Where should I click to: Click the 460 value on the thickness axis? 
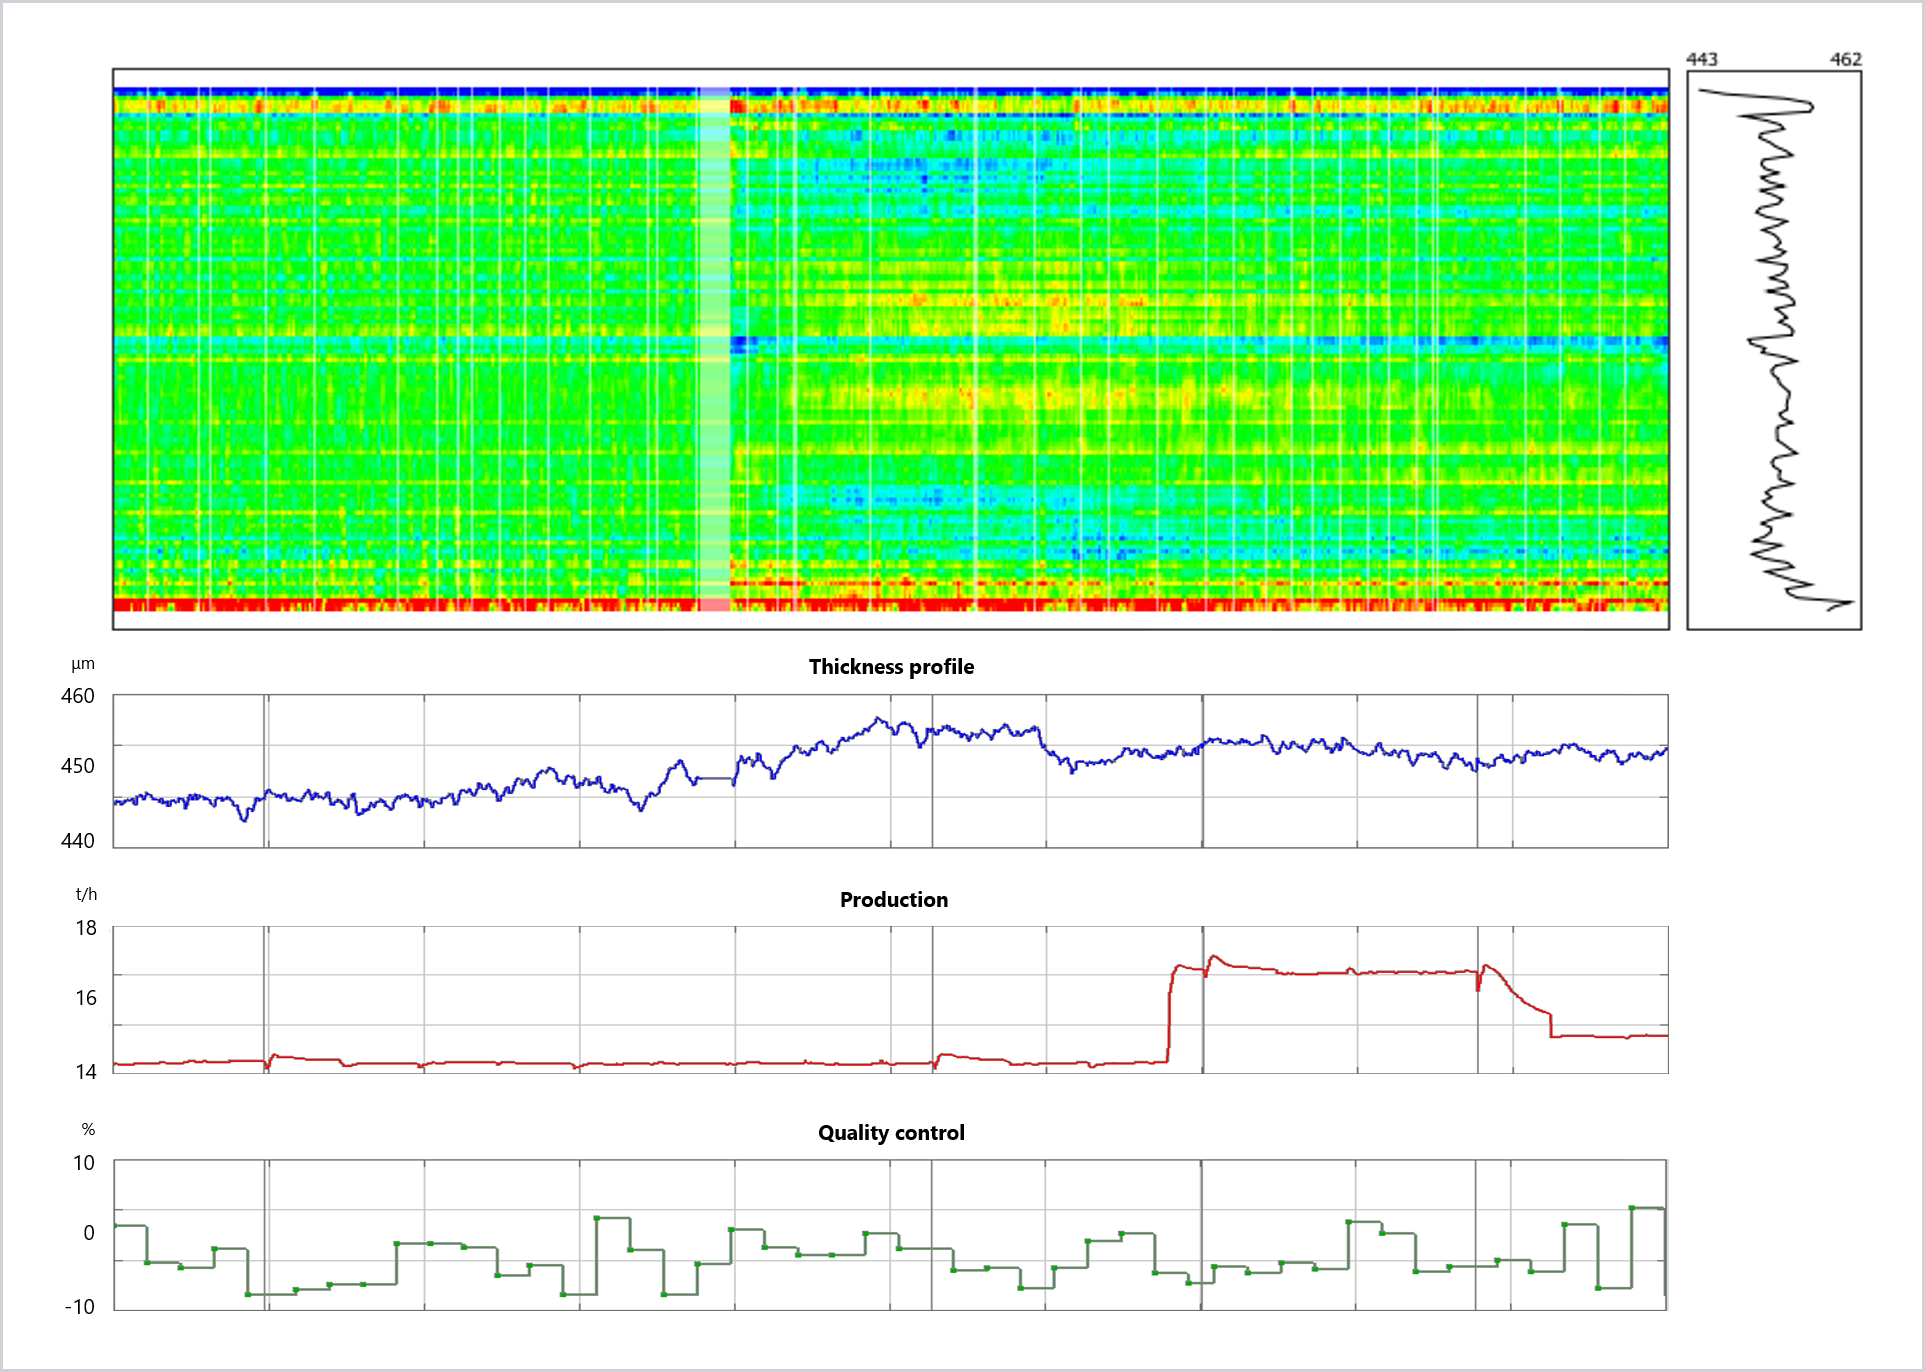pyautogui.click(x=80, y=697)
